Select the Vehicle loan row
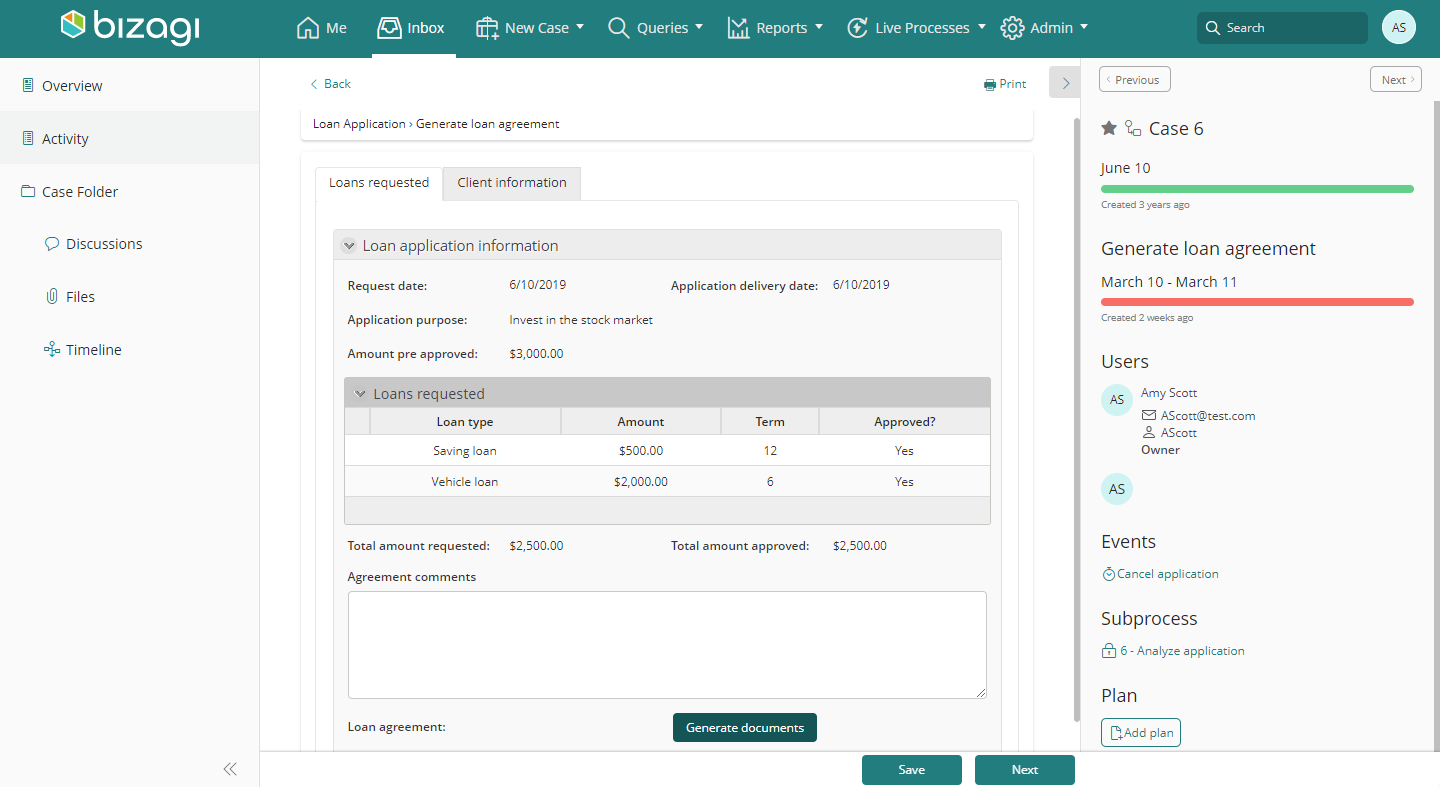This screenshot has width=1440, height=787. [x=667, y=482]
